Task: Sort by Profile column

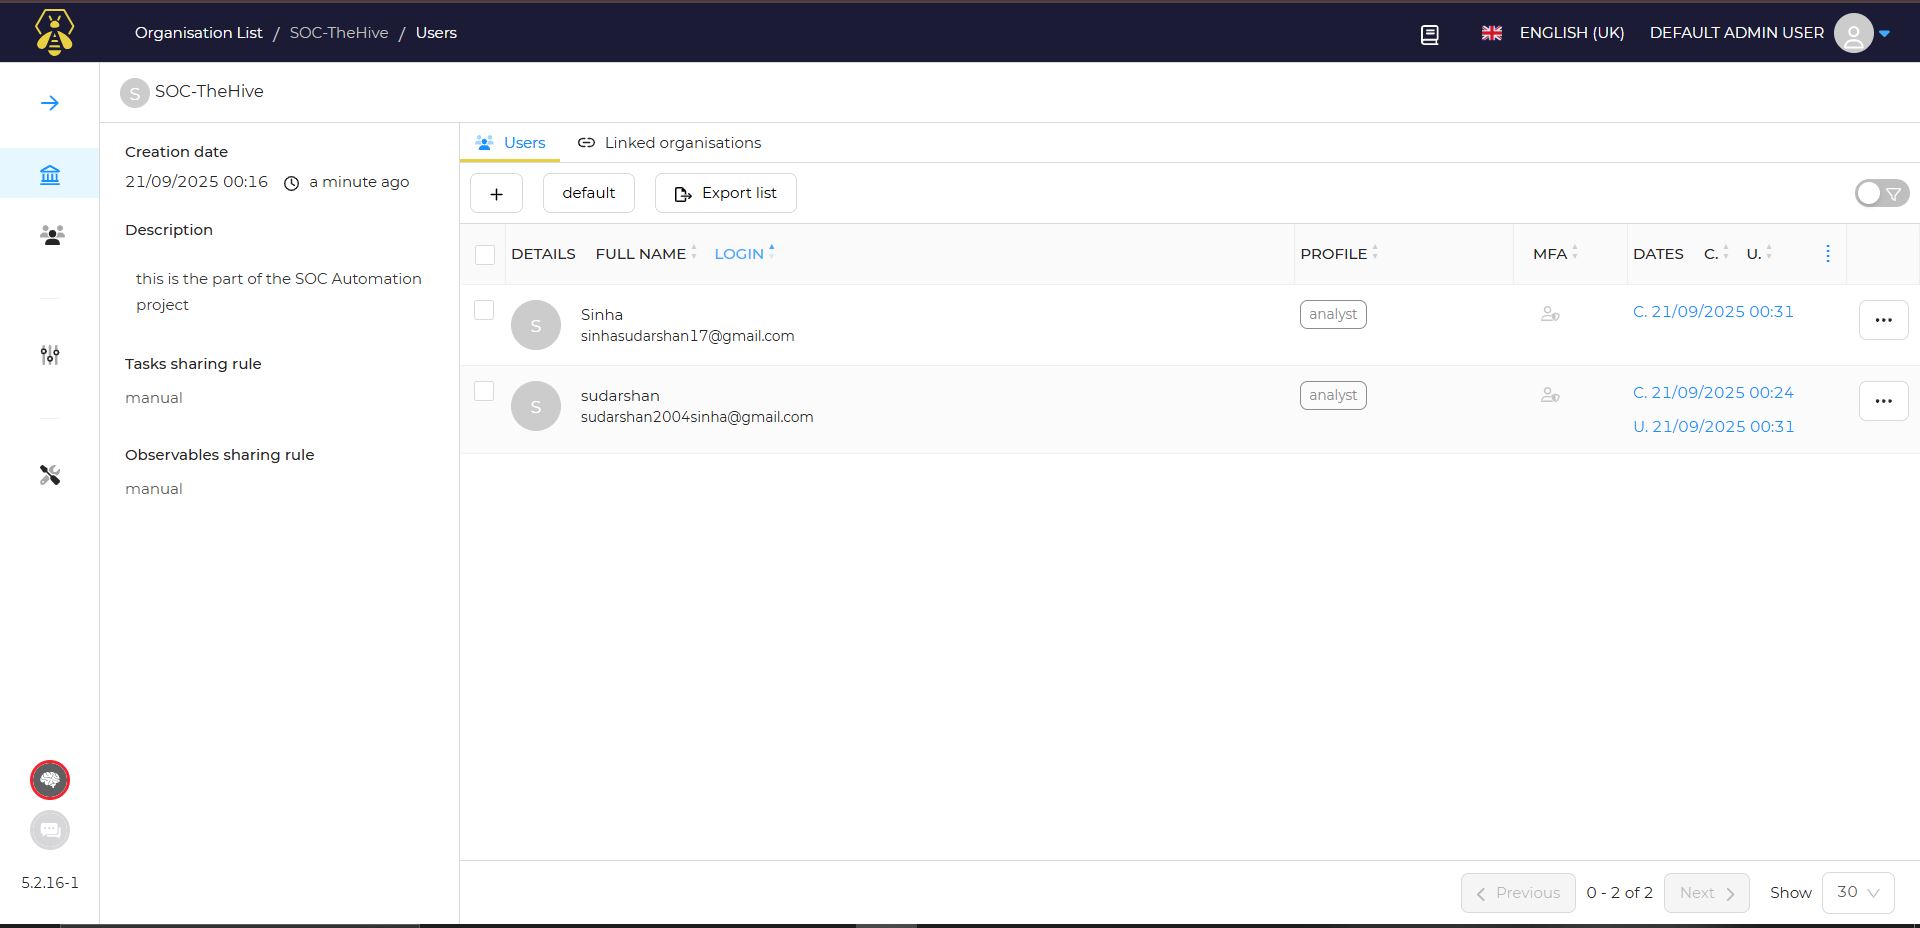Action: coord(1339,254)
